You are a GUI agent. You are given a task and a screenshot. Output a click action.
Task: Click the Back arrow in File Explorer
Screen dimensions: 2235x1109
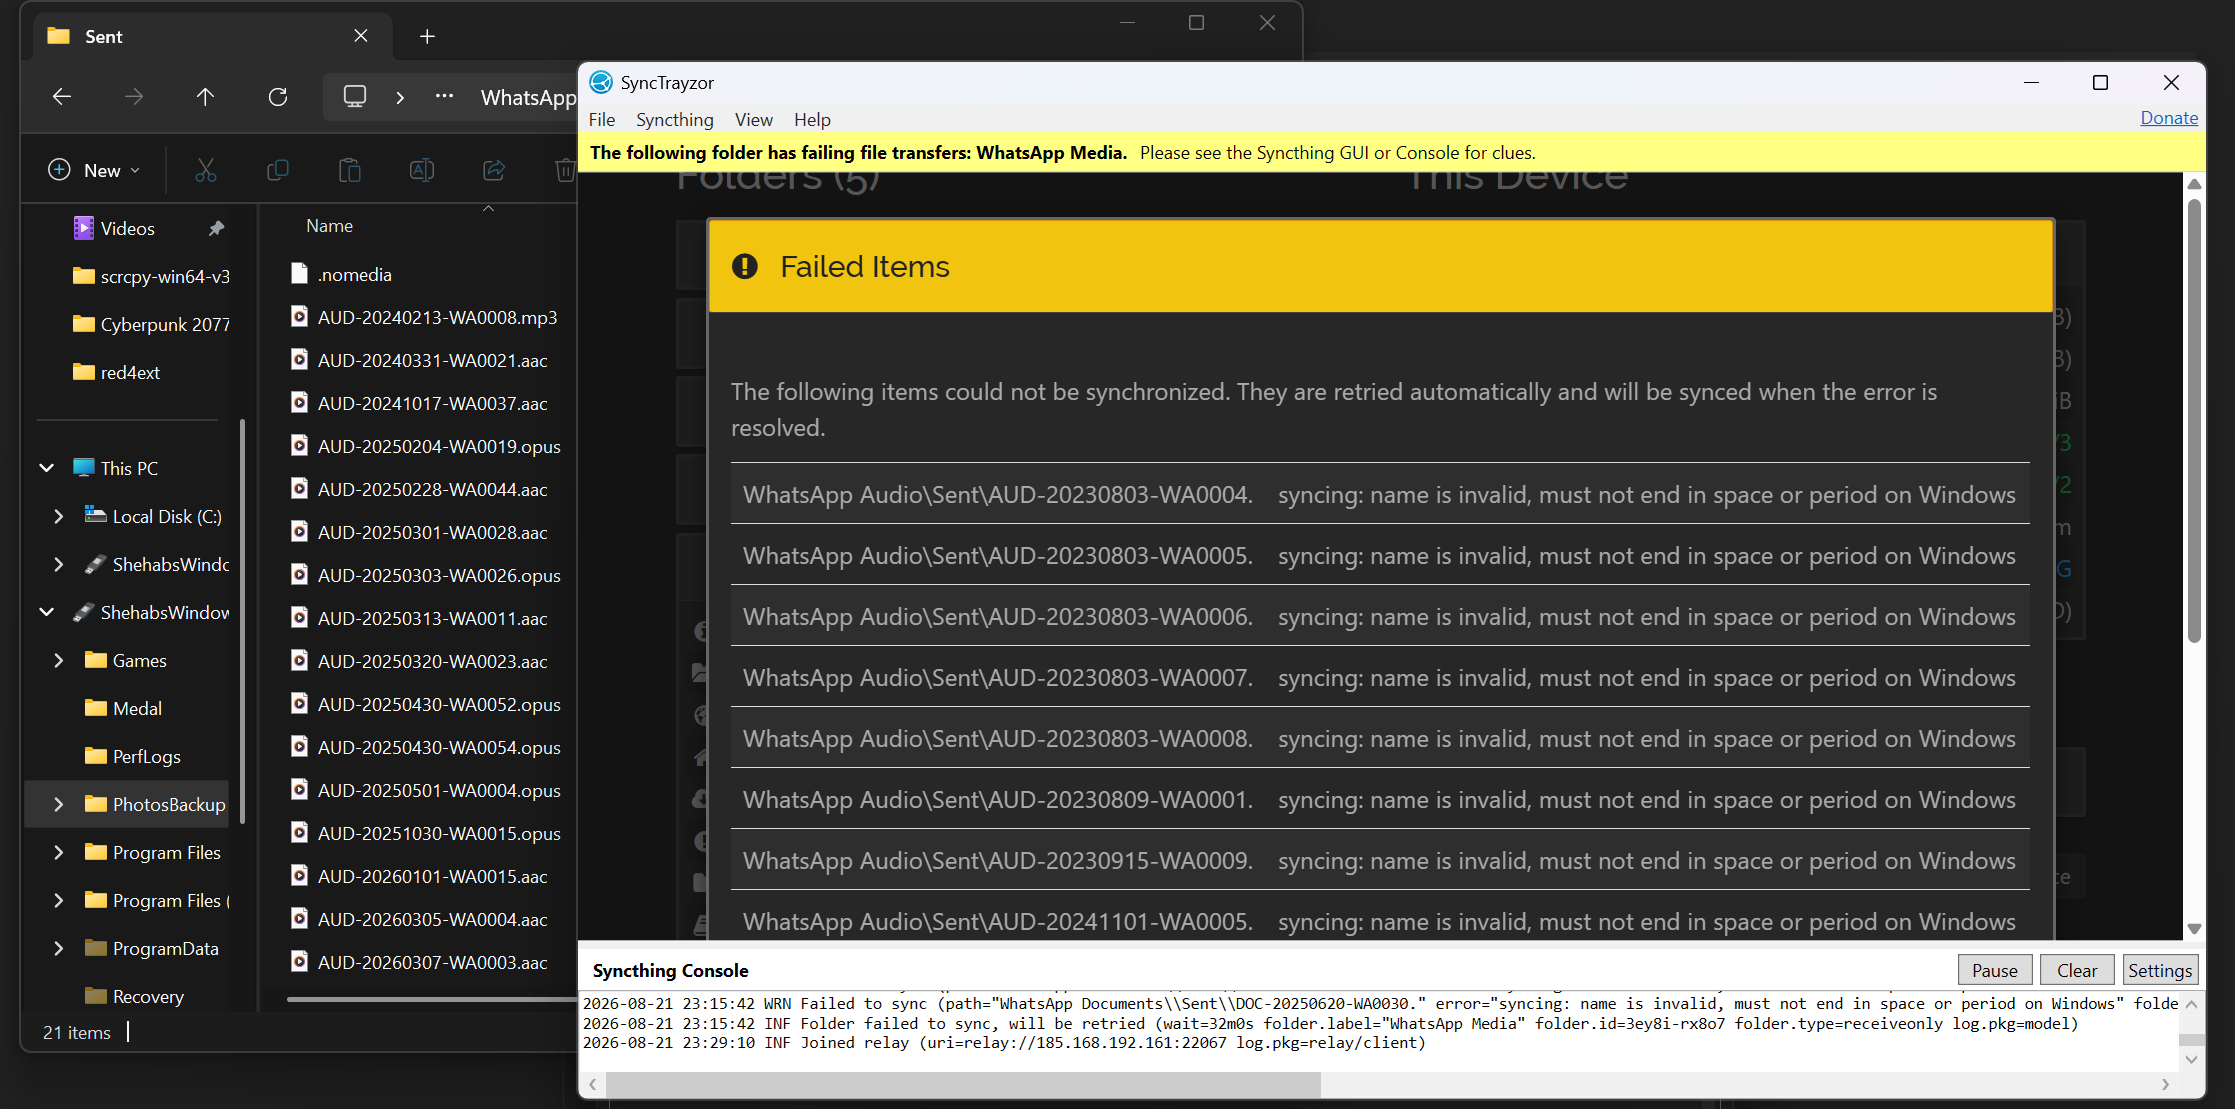tap(62, 96)
